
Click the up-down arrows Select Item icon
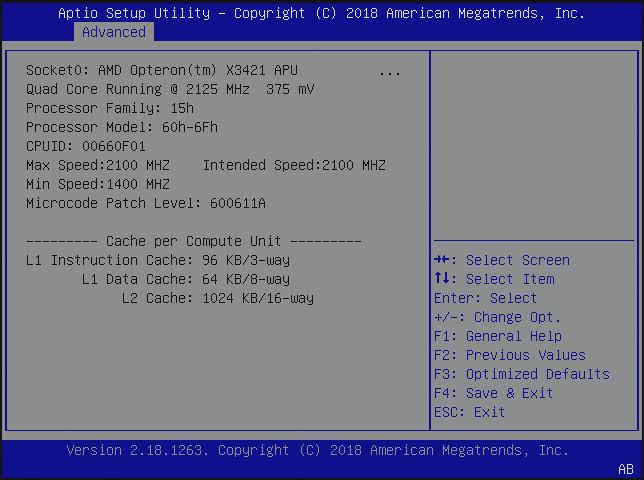click(x=442, y=278)
